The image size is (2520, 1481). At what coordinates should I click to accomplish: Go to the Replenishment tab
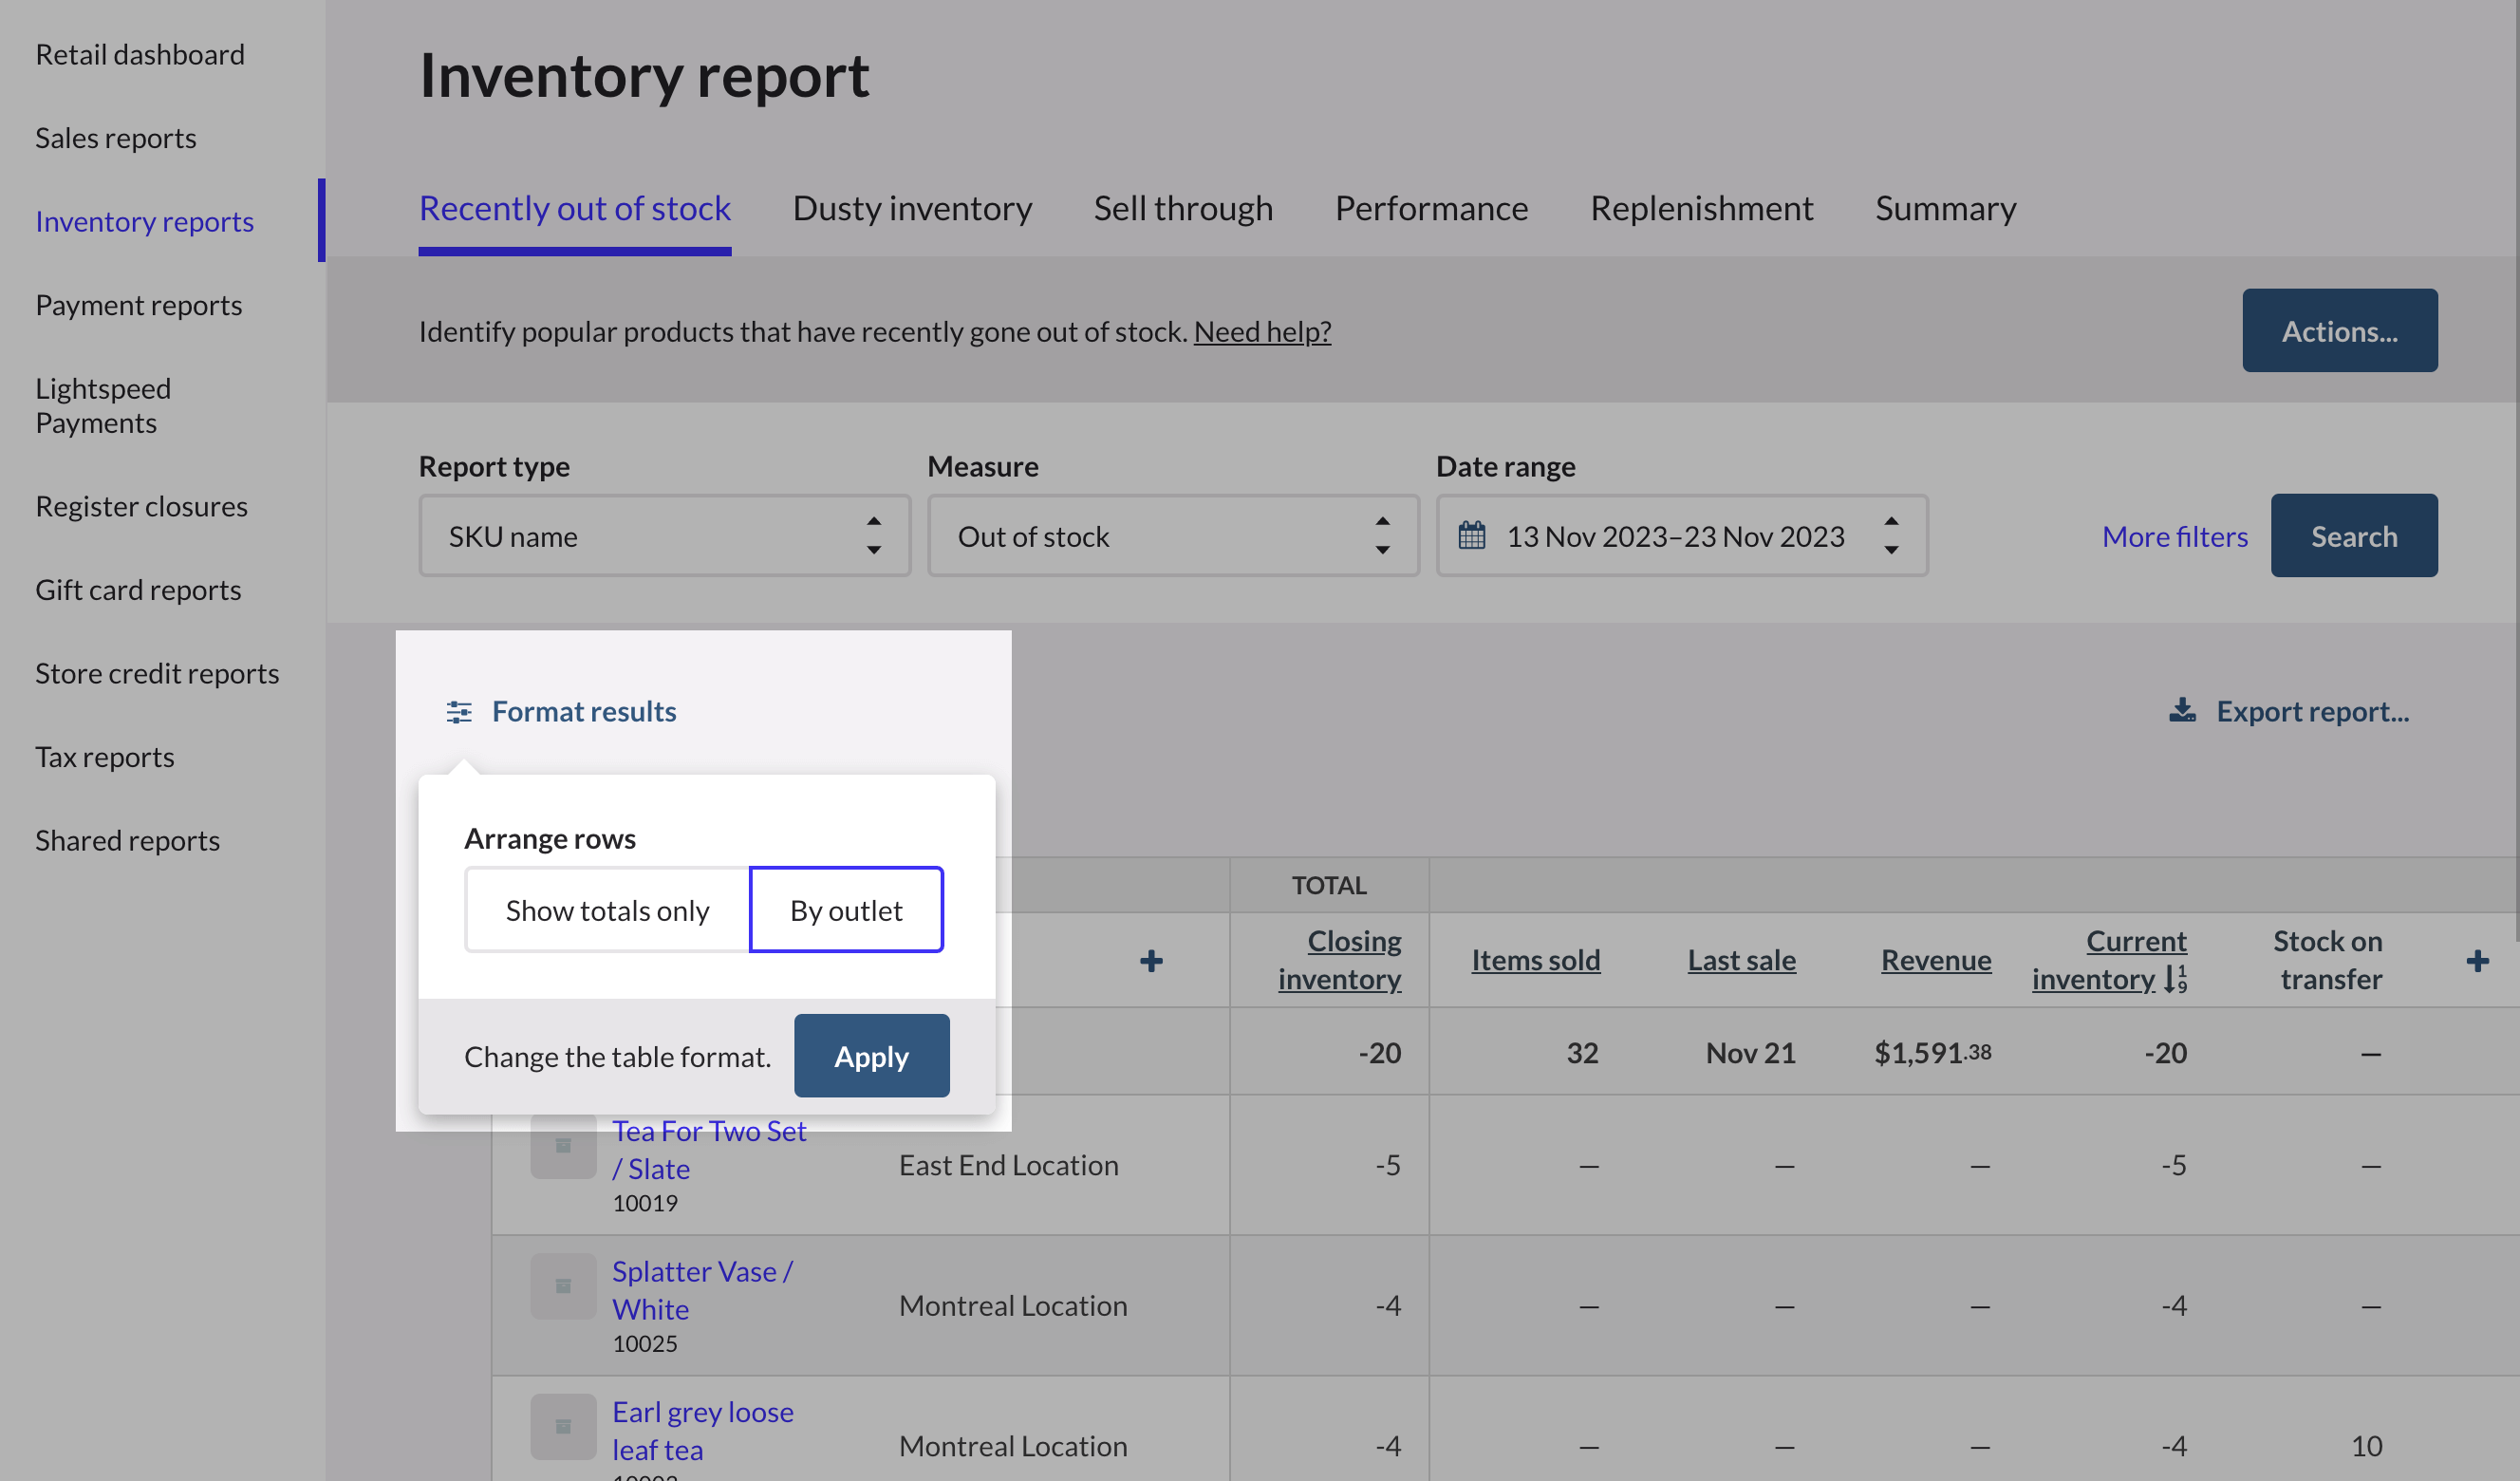pos(1701,208)
